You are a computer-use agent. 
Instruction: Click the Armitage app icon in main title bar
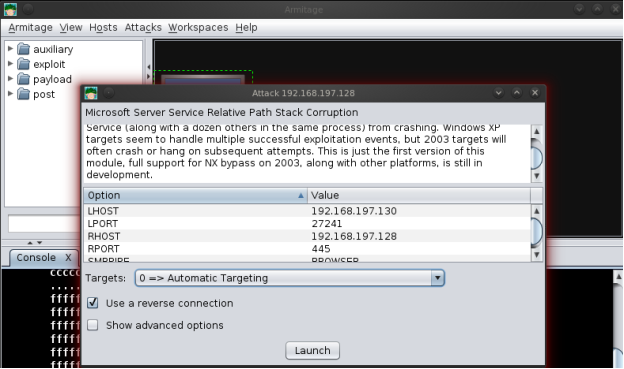pyautogui.click(x=10, y=9)
